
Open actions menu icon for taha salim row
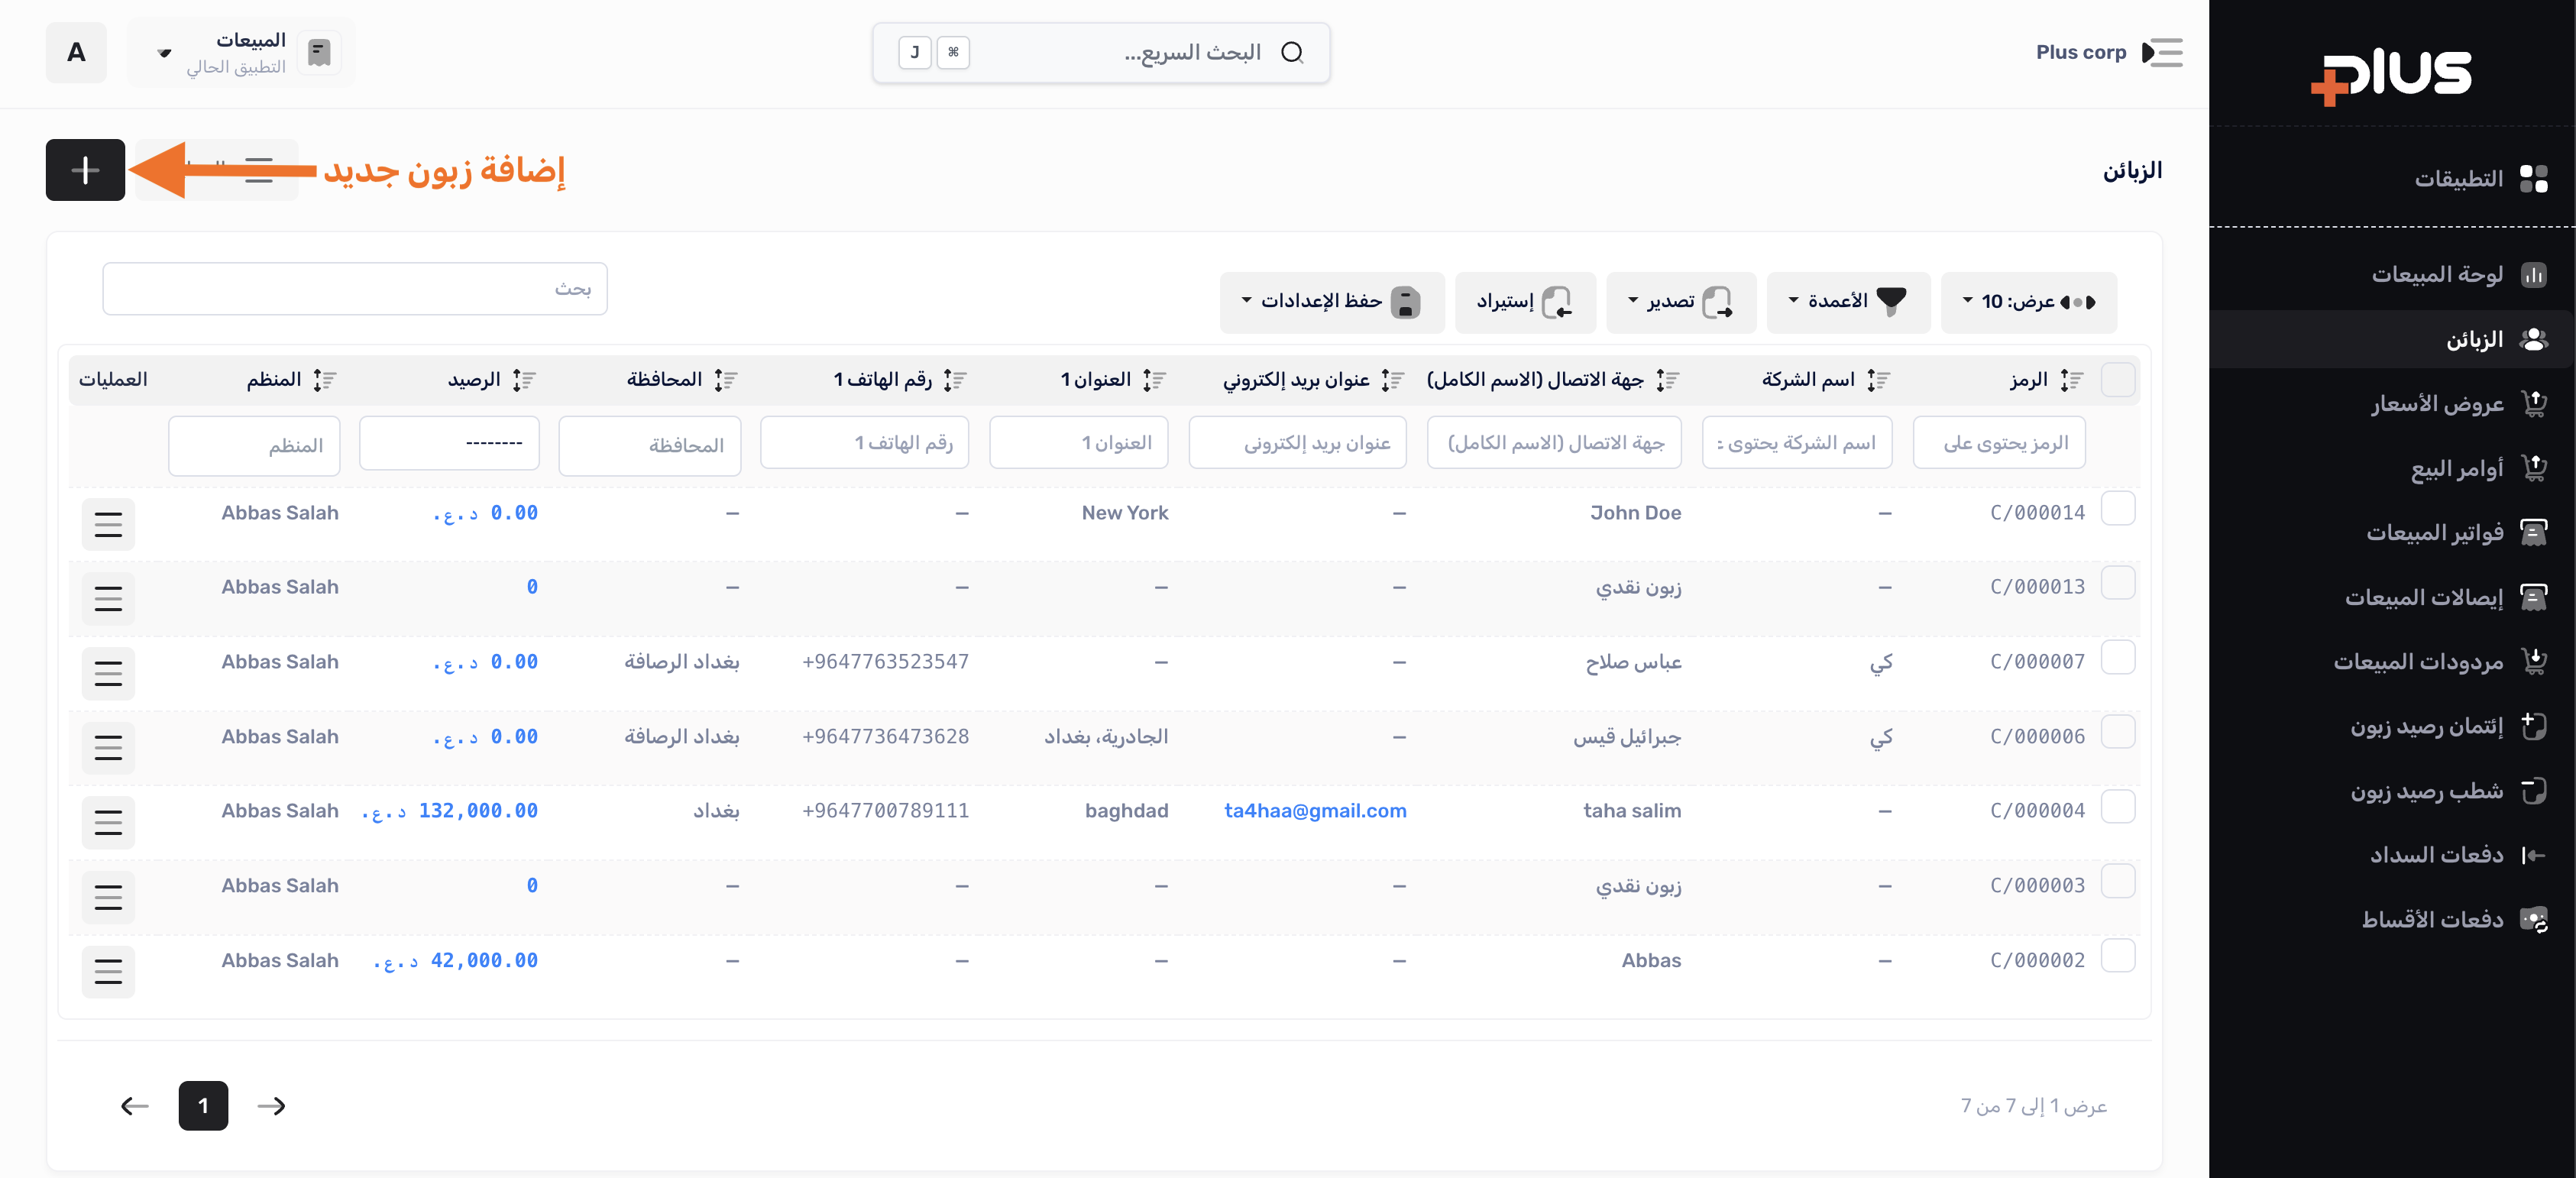[x=108, y=822]
